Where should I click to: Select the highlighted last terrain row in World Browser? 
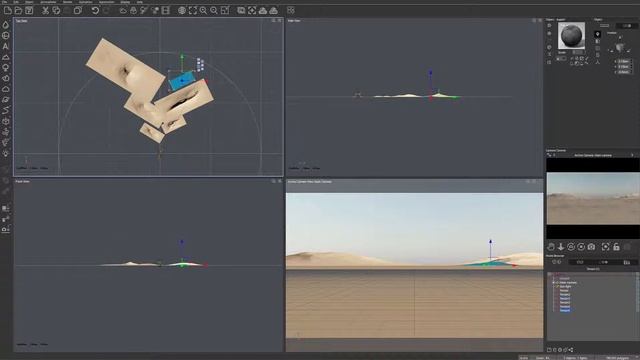[565, 310]
